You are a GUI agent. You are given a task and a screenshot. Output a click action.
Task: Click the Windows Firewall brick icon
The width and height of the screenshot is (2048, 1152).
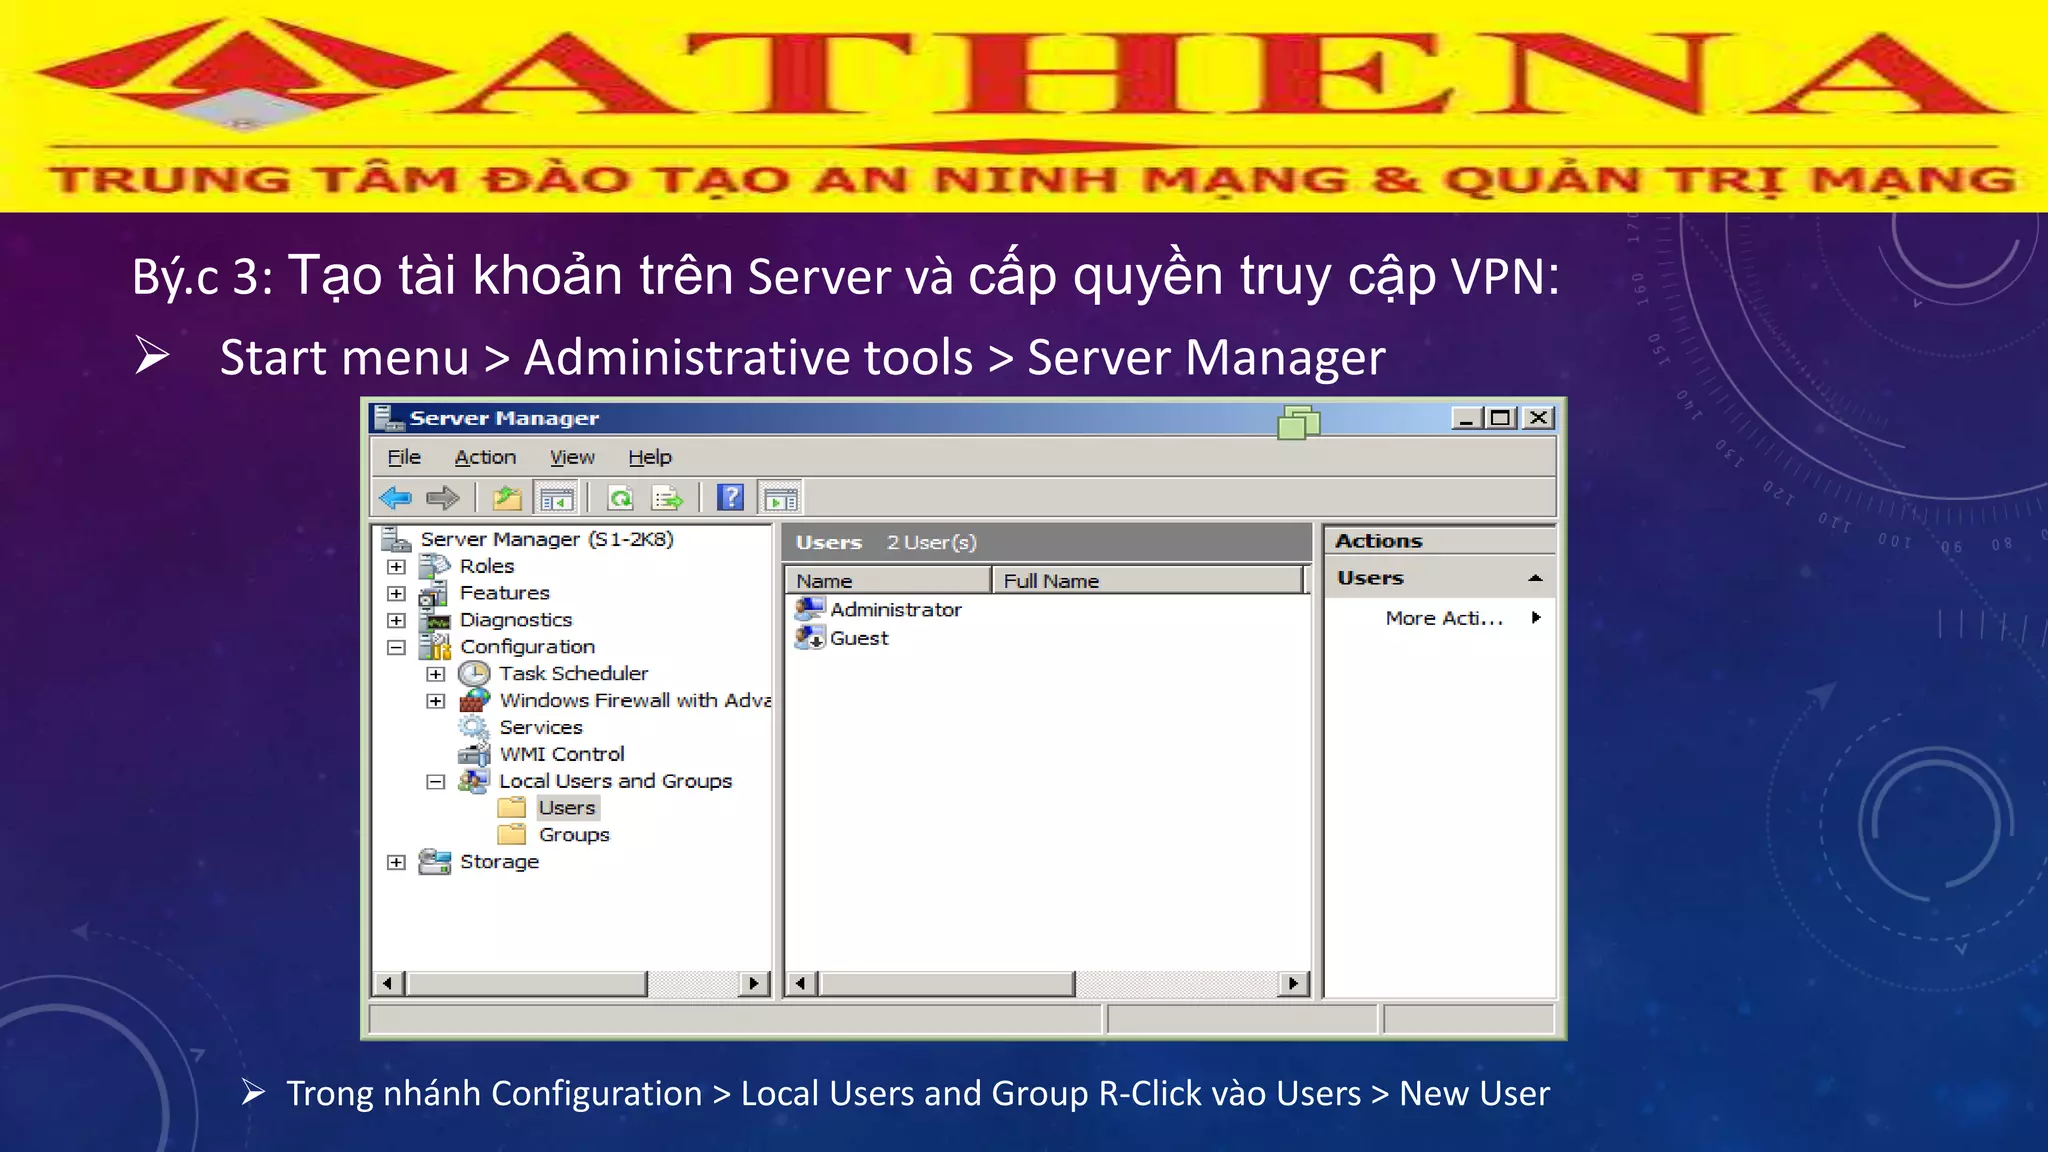tap(475, 700)
